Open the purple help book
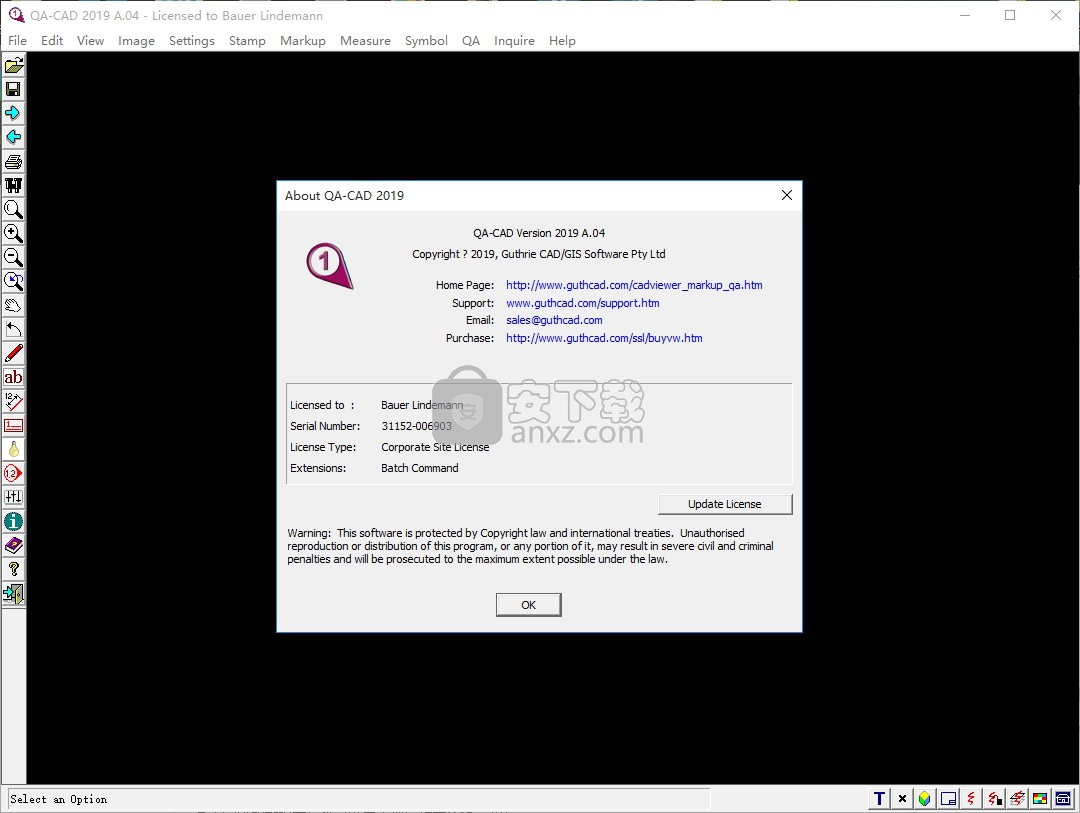This screenshot has width=1080, height=813. point(14,546)
